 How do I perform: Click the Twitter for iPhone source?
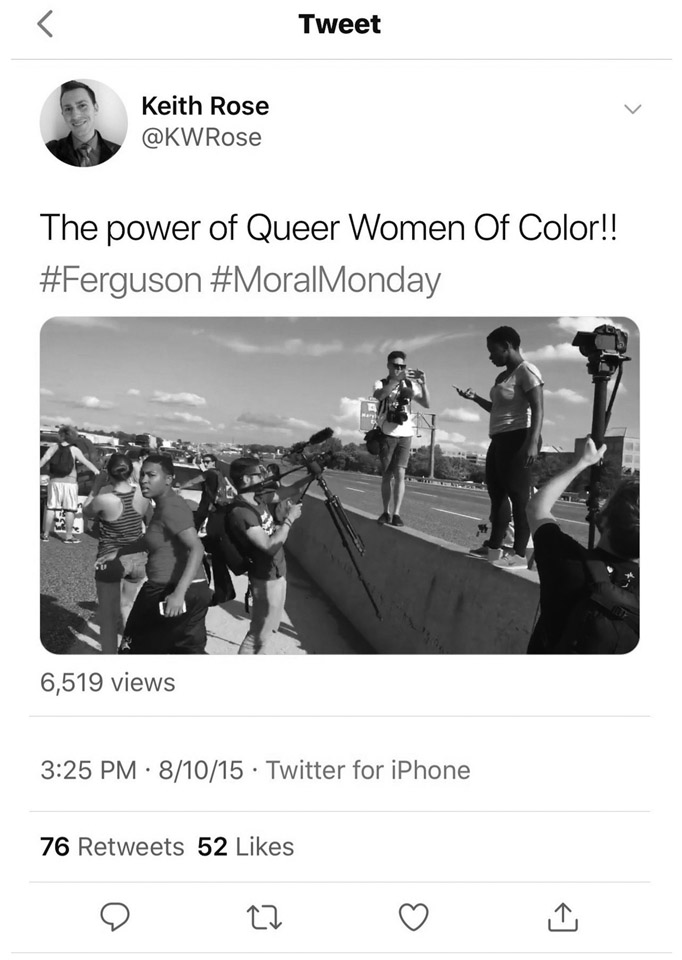[368, 770]
